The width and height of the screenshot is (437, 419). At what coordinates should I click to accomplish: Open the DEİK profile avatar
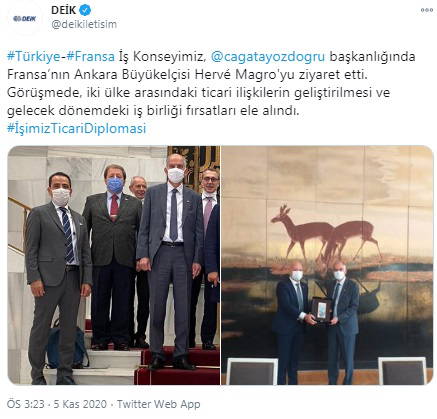click(24, 19)
